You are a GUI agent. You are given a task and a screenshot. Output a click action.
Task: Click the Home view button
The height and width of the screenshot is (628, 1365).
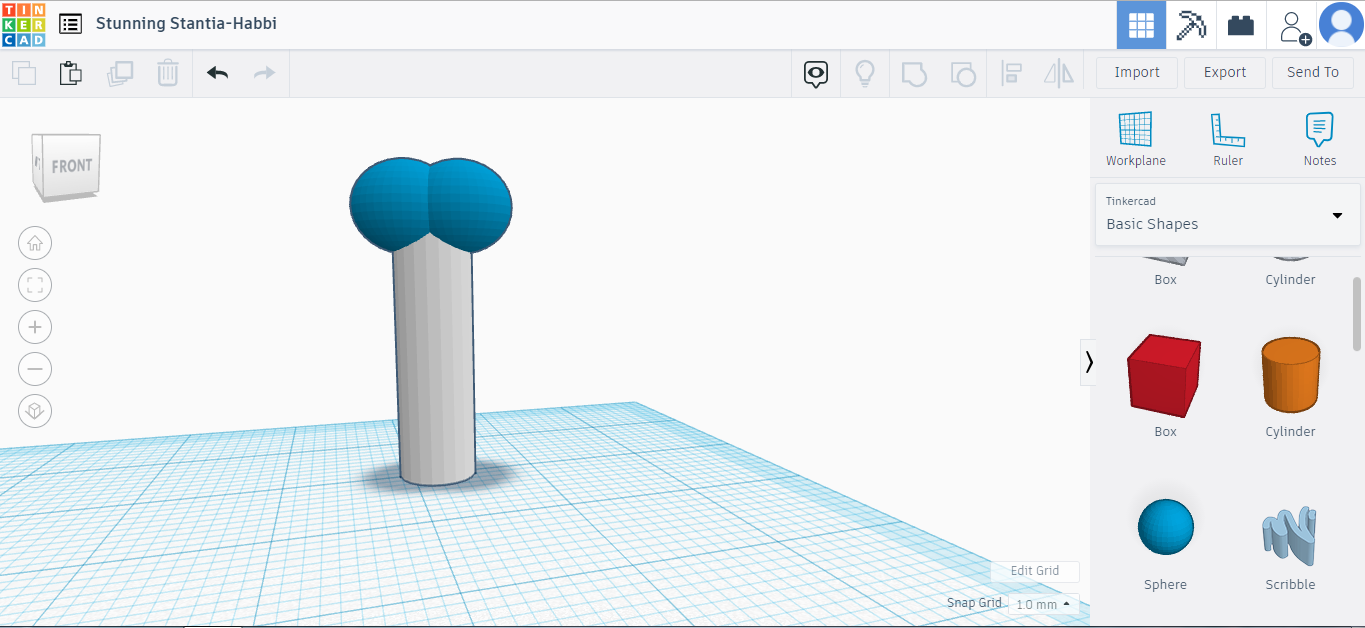click(x=35, y=243)
